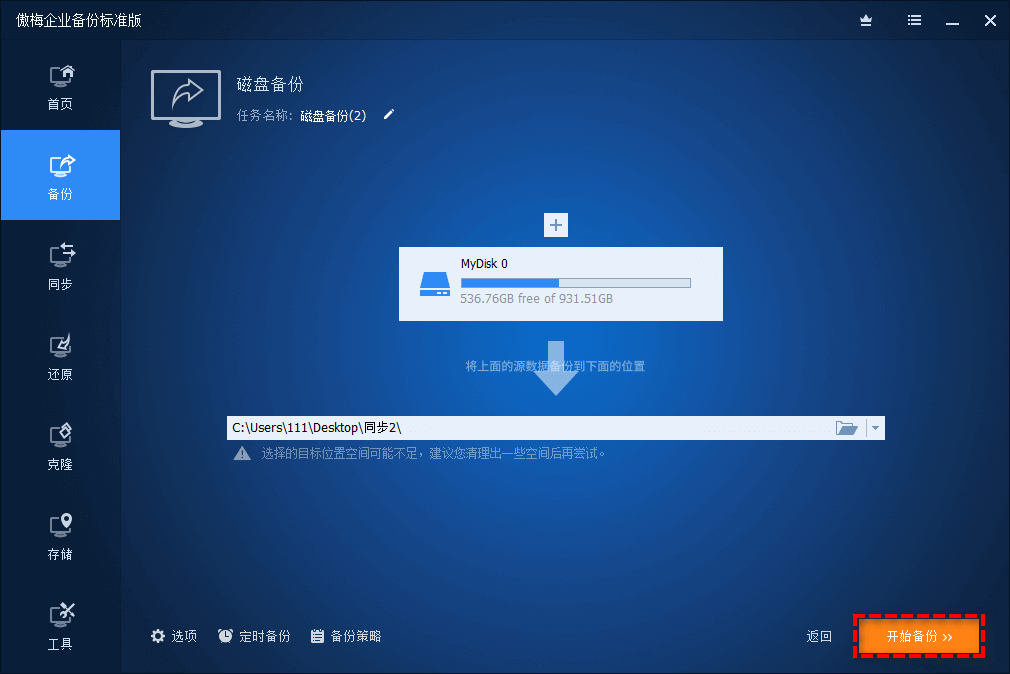Click the 磁盘备份 page heading
The image size is (1010, 674).
270,84
